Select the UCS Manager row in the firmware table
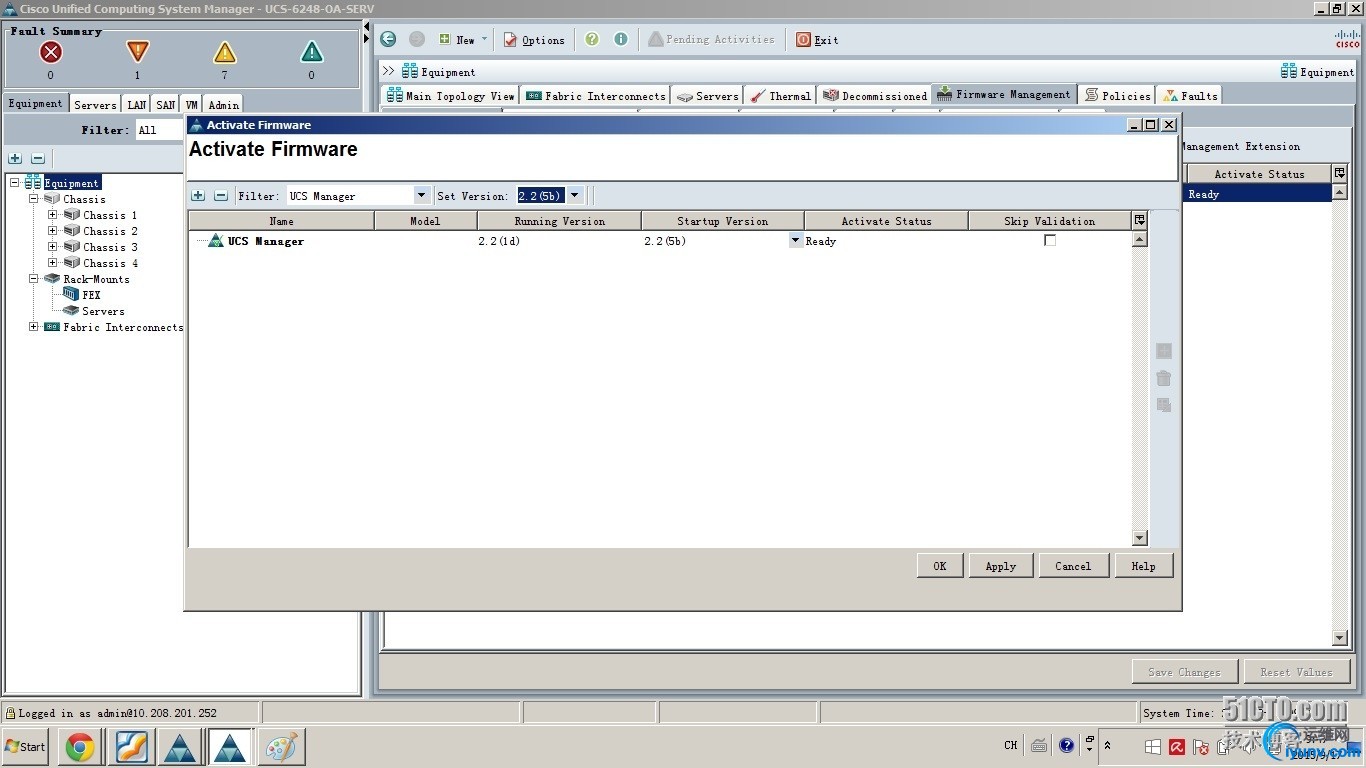 click(x=660, y=241)
